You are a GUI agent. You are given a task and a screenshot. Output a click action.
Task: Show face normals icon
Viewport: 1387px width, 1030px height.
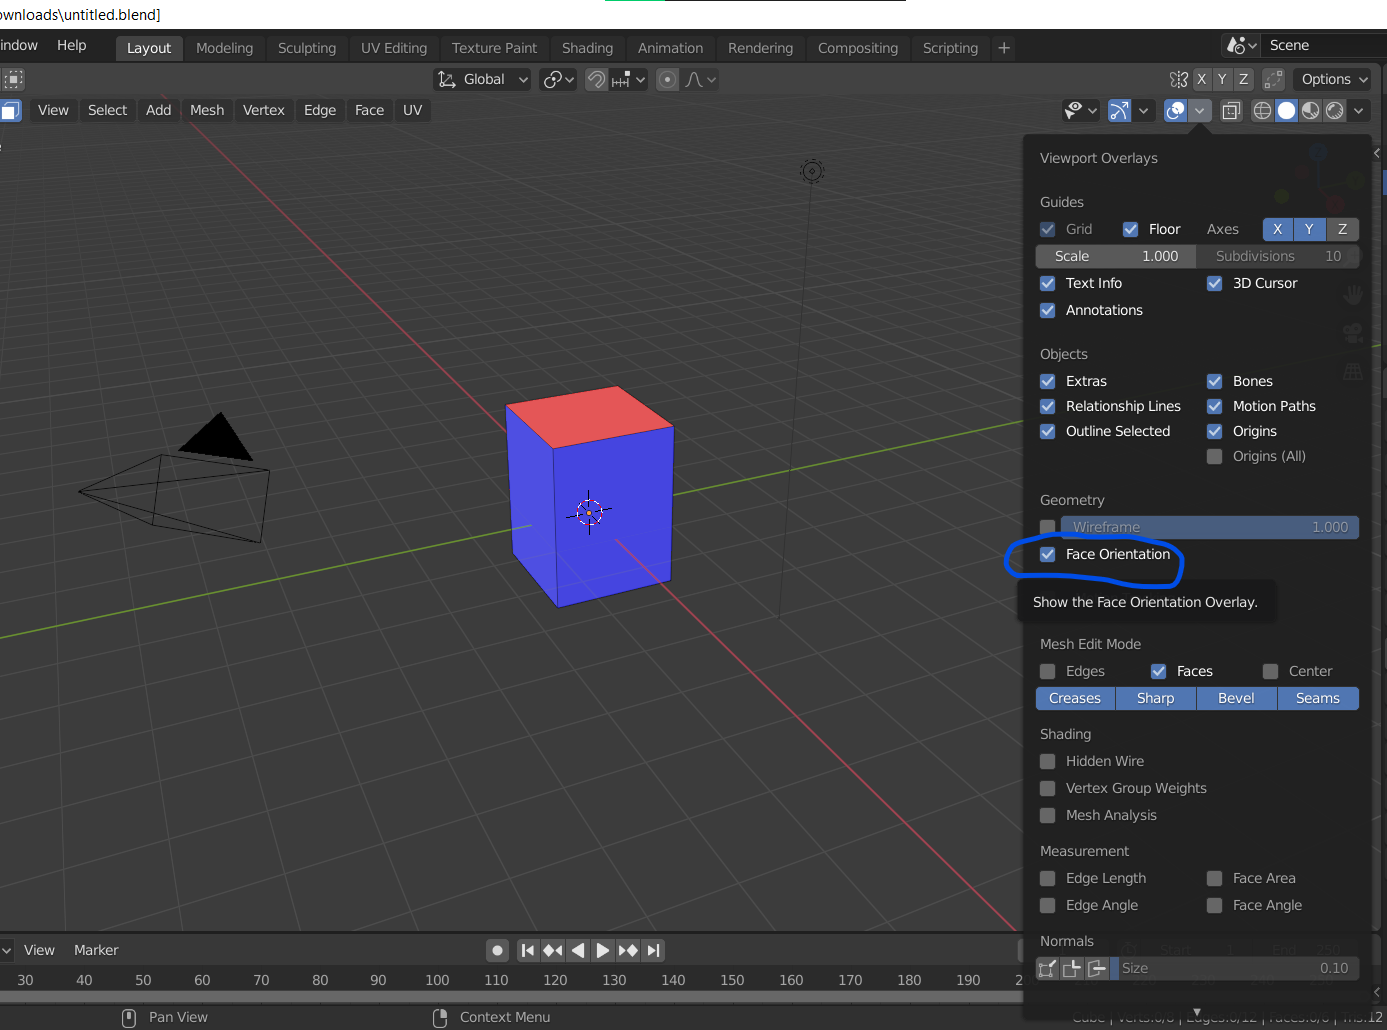1097,968
